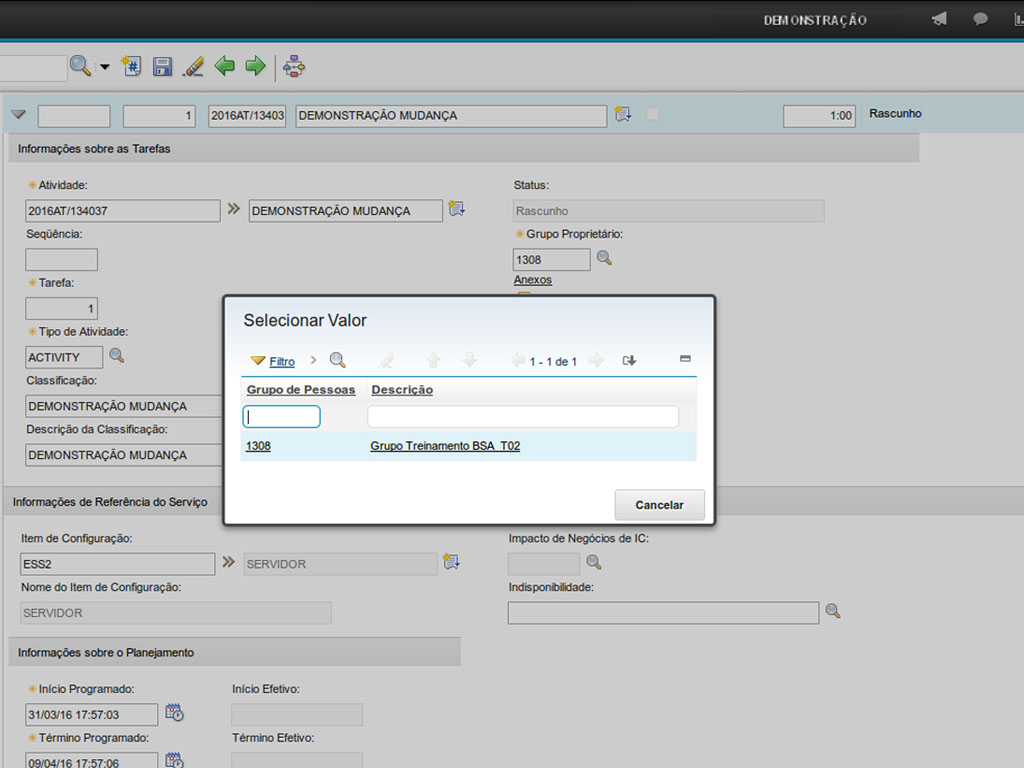Viewport: 1024px width, 768px height.
Task: Click the New record toolbar icon
Action: pos(131,67)
